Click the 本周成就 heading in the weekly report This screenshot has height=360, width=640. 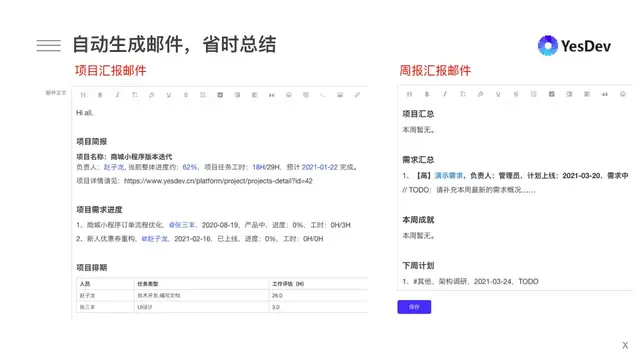pyautogui.click(x=418, y=220)
